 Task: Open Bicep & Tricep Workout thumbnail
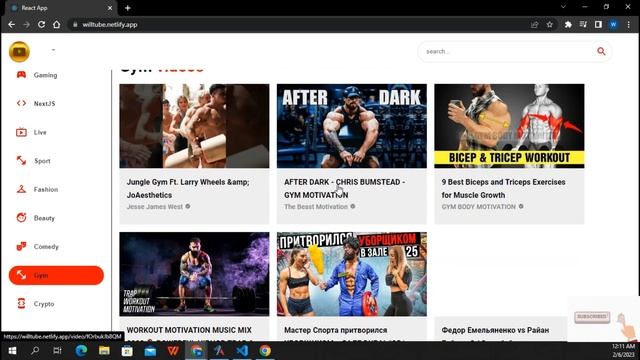[x=509, y=126]
